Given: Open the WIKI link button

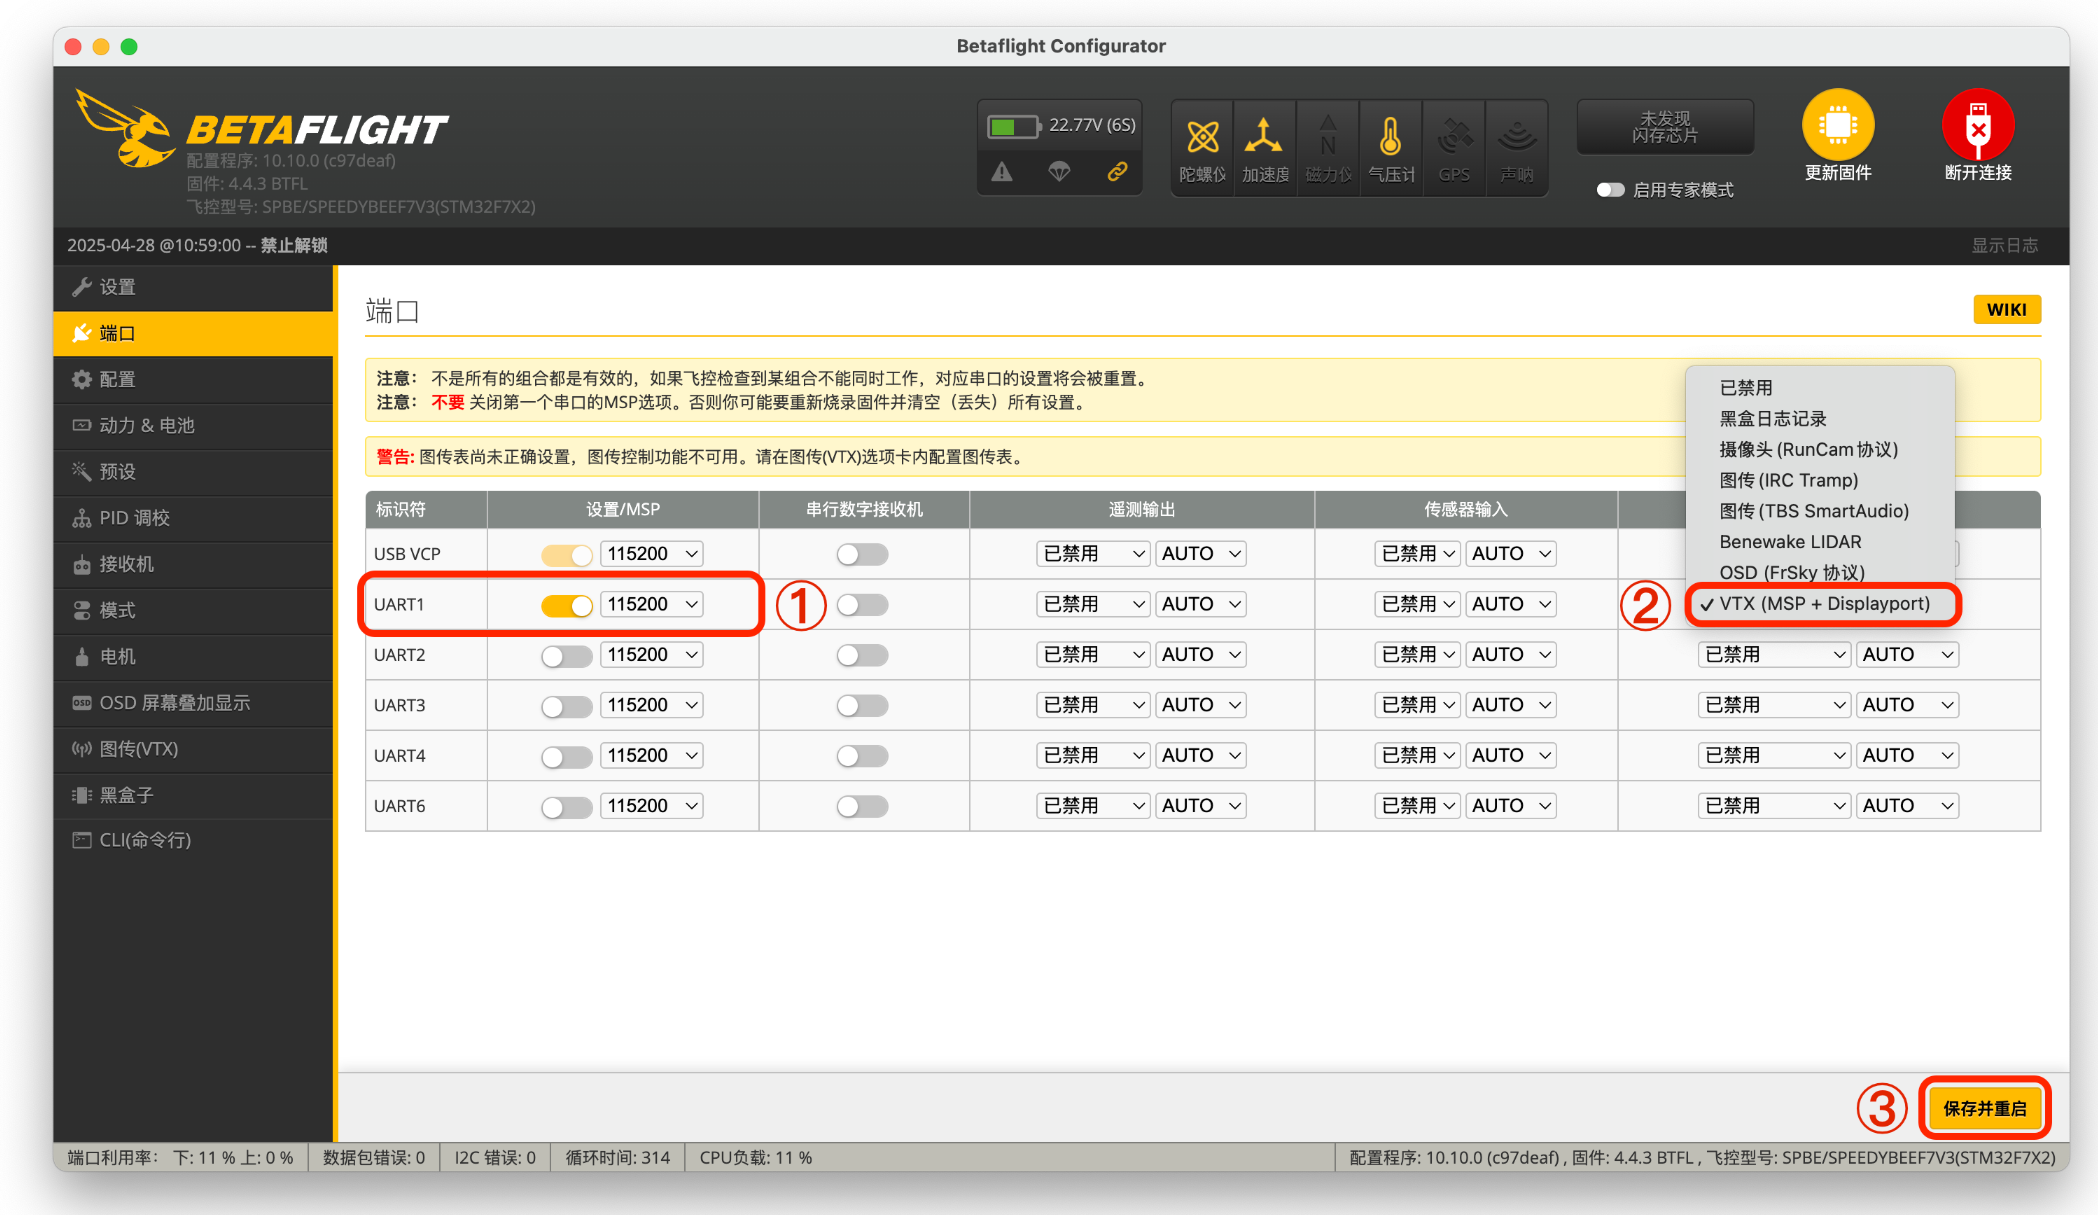Looking at the screenshot, I should tap(2006, 309).
